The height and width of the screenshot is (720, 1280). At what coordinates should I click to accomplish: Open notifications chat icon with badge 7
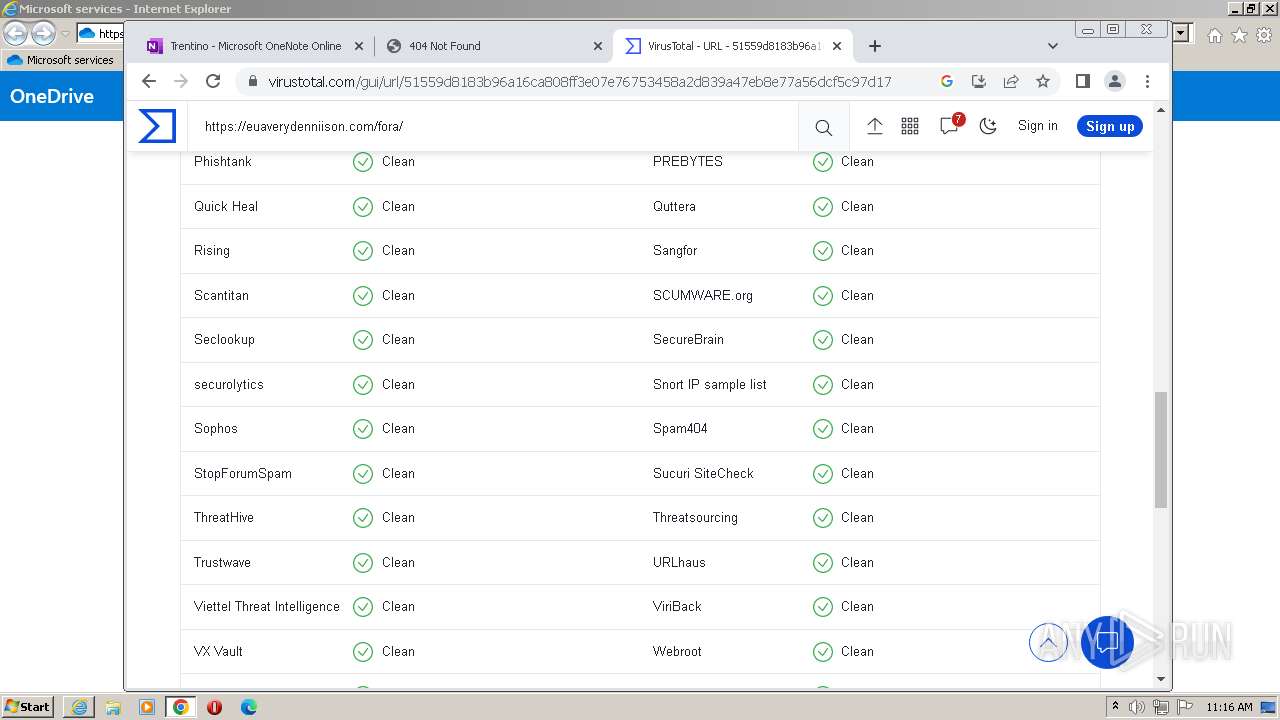pos(949,125)
